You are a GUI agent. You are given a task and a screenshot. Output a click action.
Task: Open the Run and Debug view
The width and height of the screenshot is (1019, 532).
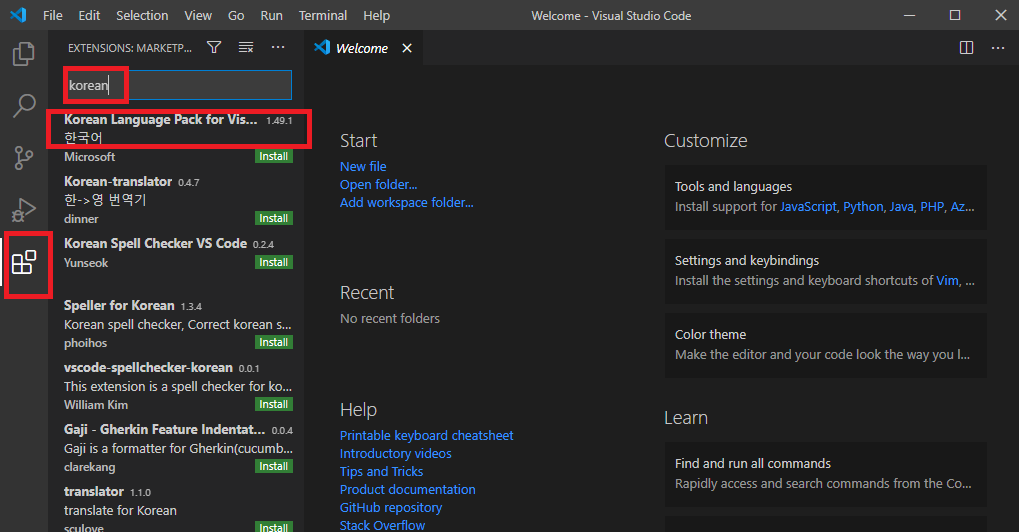coord(23,210)
